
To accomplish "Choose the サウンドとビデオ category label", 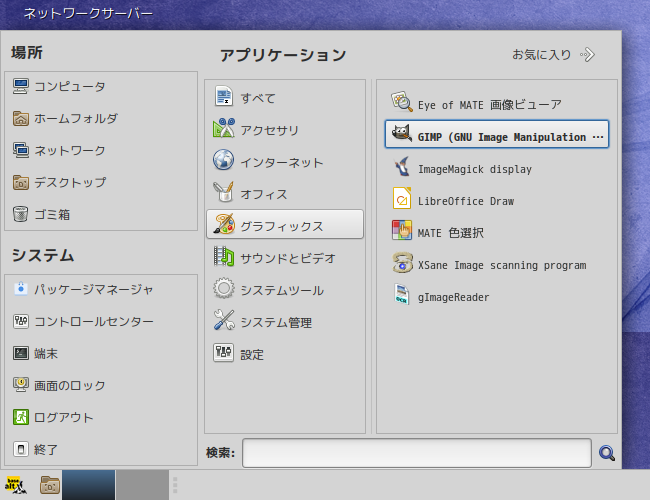I will [x=288, y=258].
